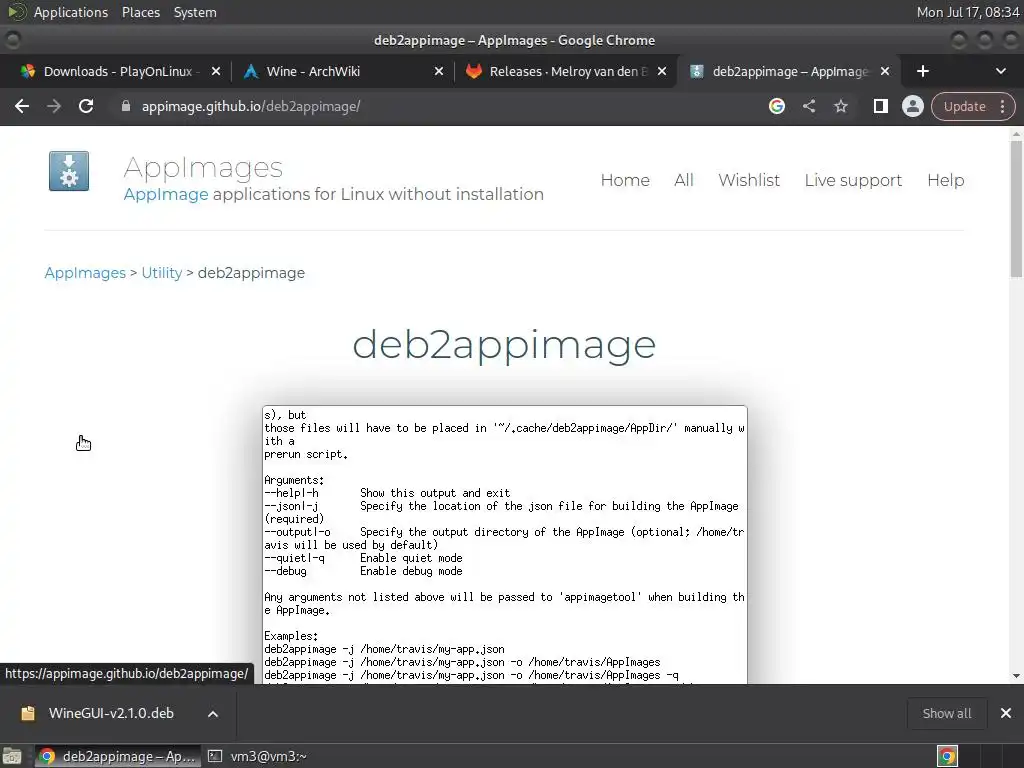Open the Places menu
Viewport: 1024px width, 768px height.
(140, 12)
